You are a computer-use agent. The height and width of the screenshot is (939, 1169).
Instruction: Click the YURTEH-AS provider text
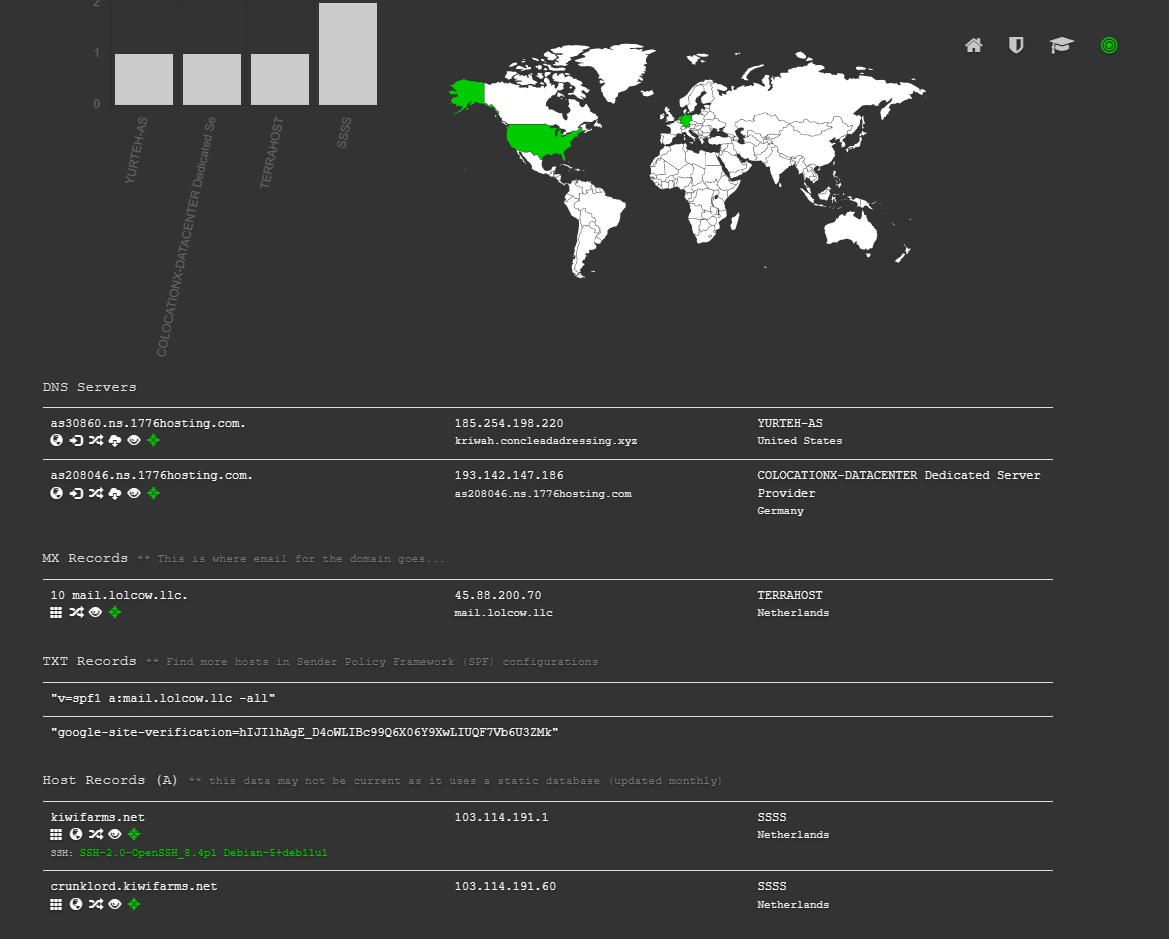[790, 423]
